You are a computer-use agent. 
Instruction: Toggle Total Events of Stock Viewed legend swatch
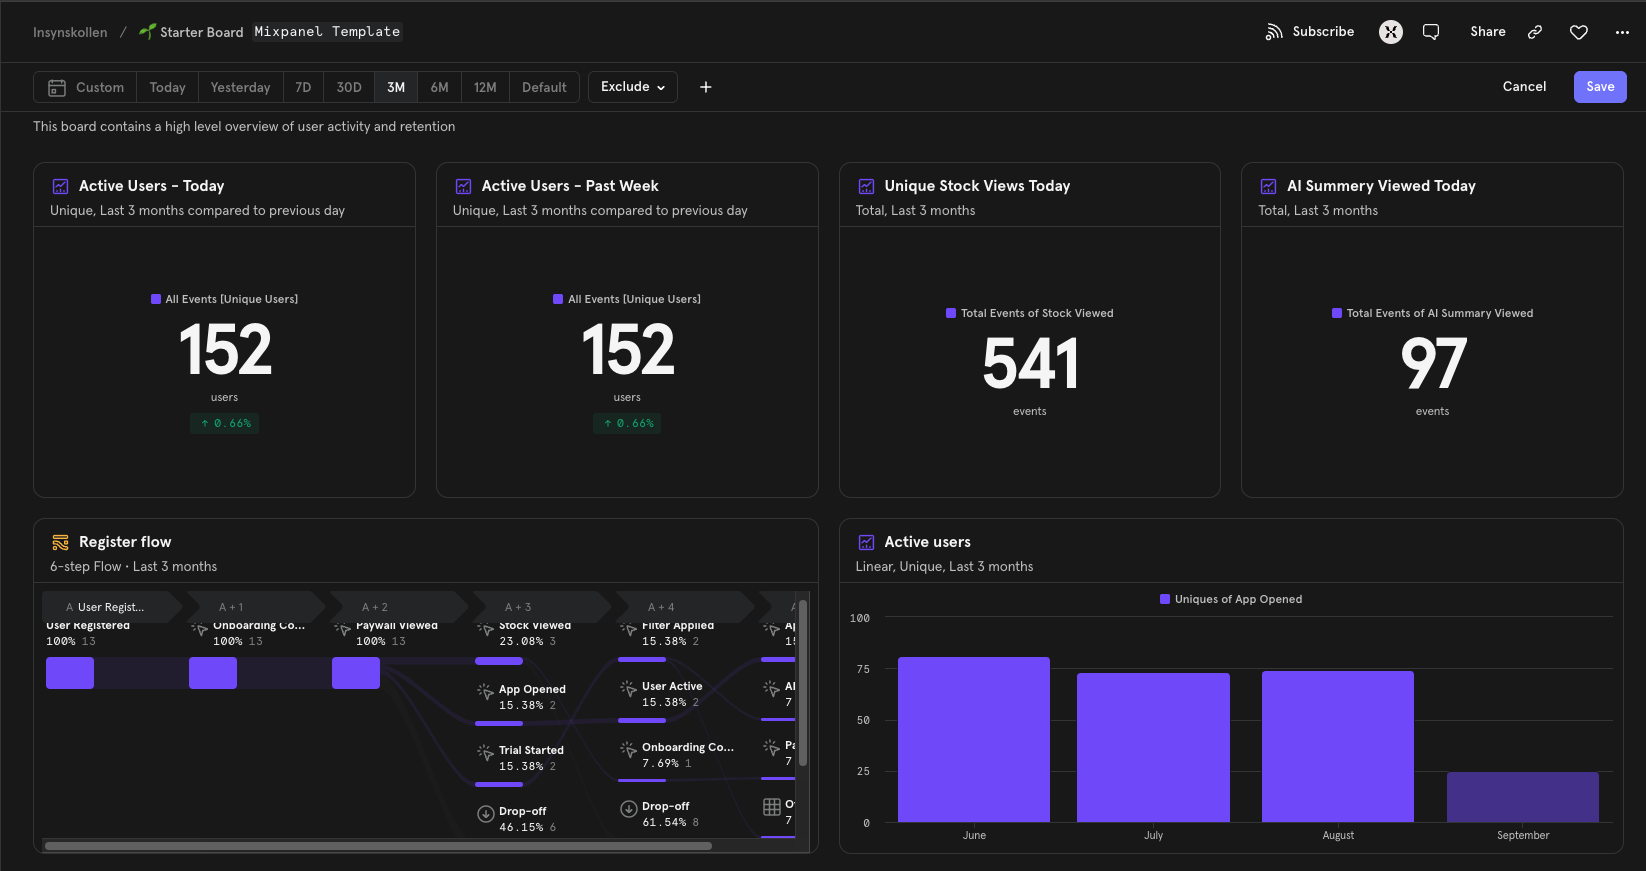click(x=951, y=313)
